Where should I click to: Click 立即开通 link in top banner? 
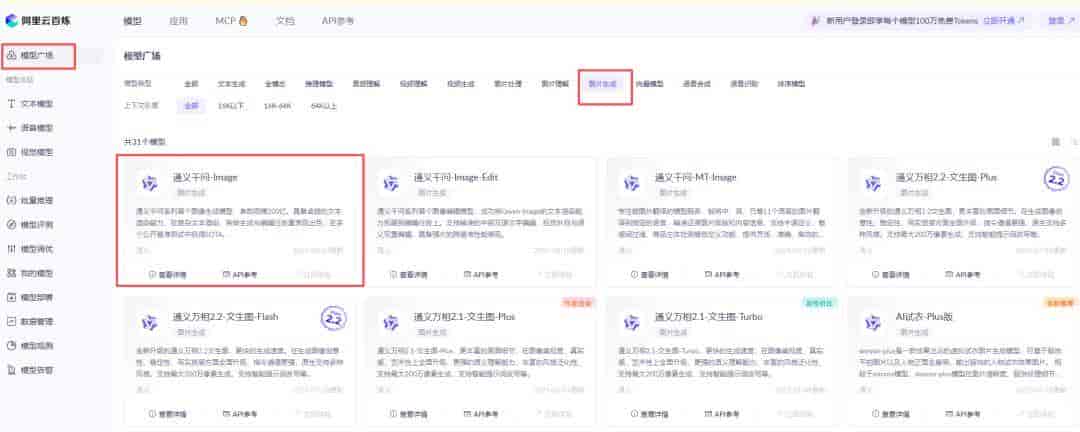coord(1004,21)
